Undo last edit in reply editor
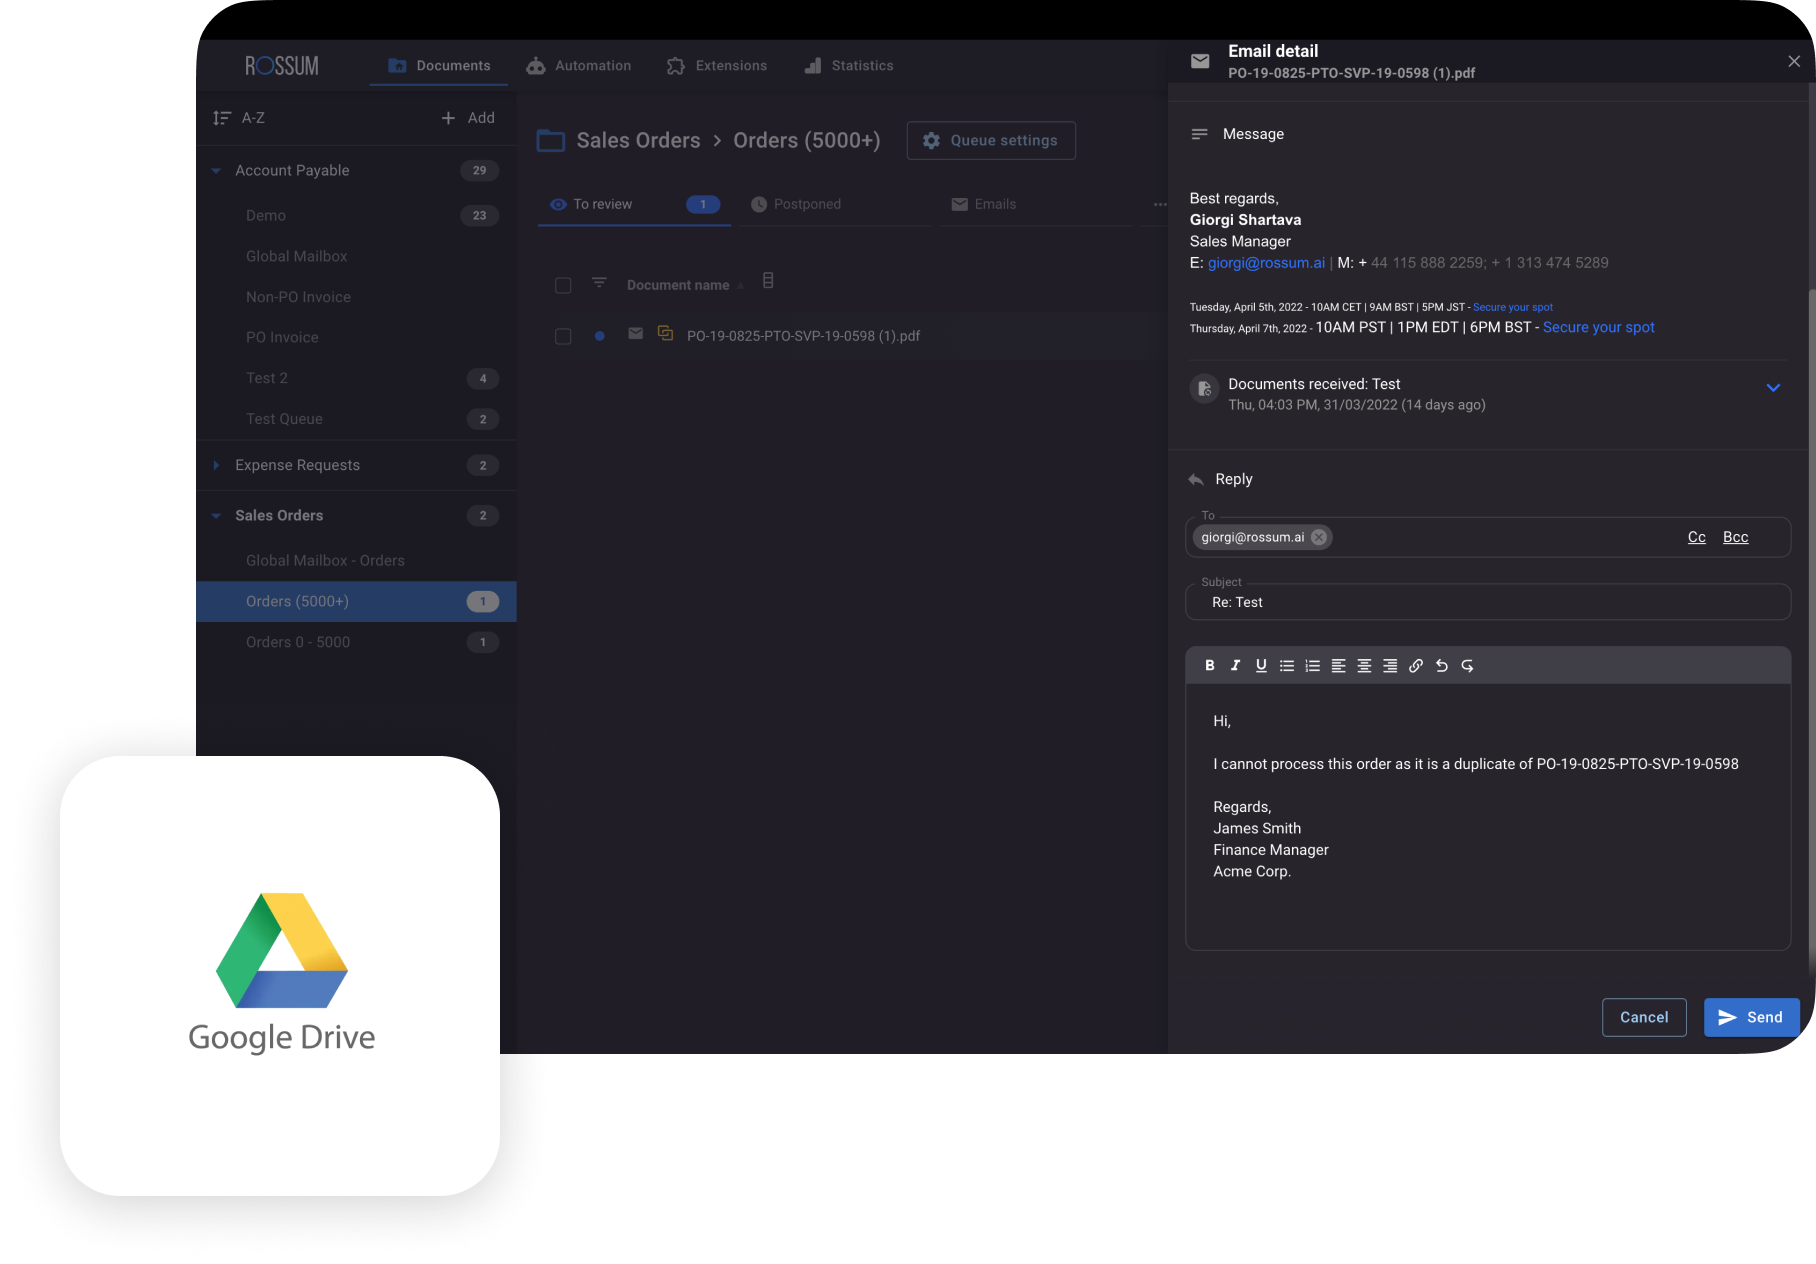Screen dimensions: 1816x1264 [1442, 666]
